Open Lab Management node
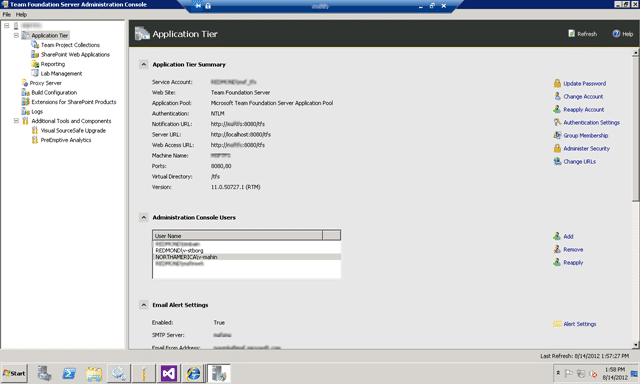The width and height of the screenshot is (640, 384). click(x=61, y=73)
